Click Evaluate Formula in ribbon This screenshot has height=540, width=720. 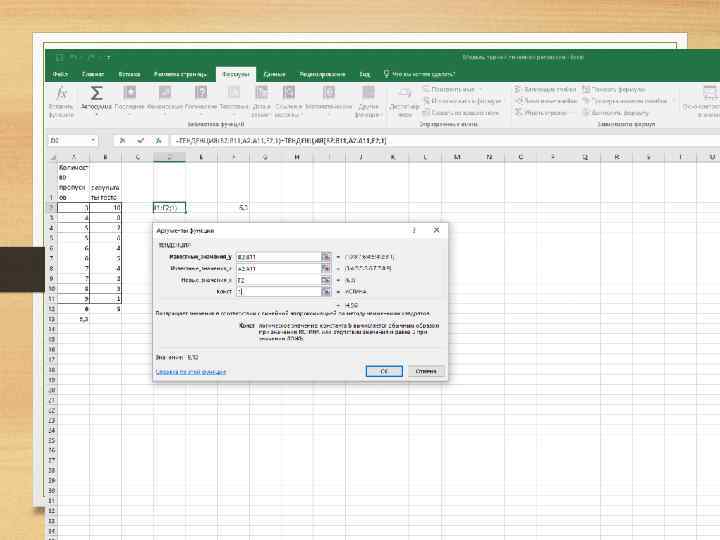pyautogui.click(x=616, y=112)
